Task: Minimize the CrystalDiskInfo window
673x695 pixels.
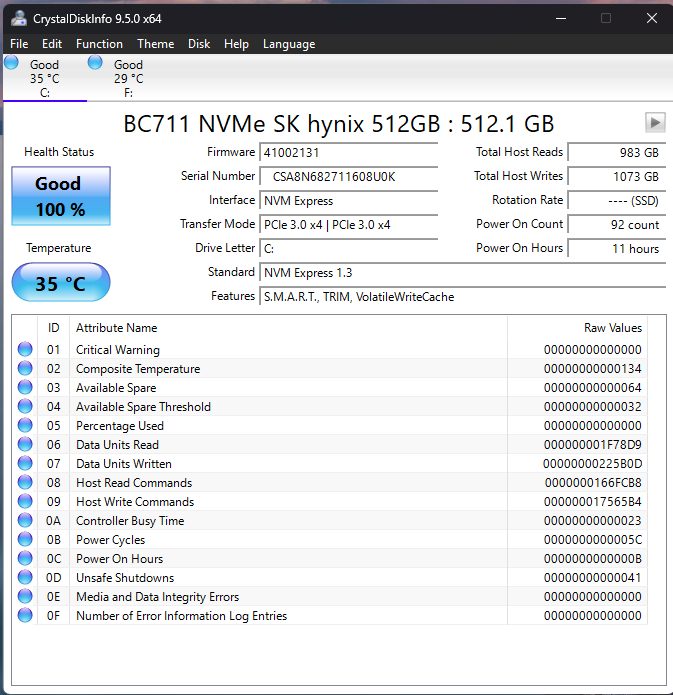Action: [x=561, y=18]
